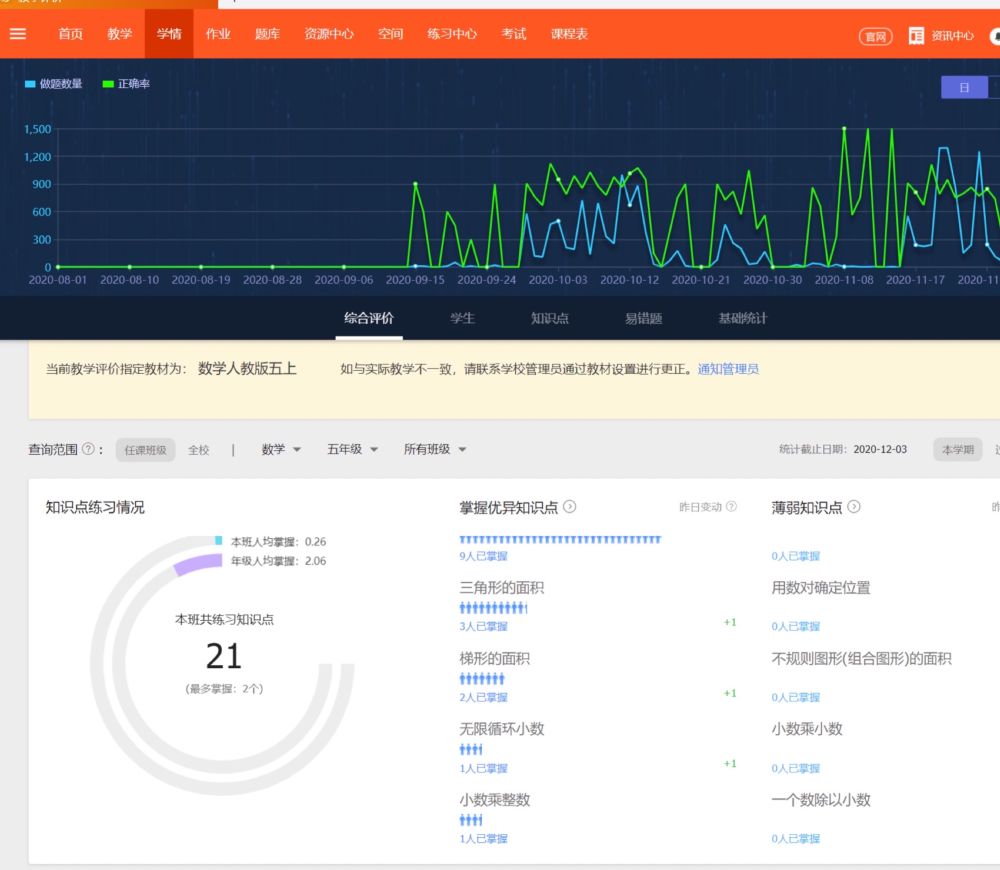Click help icon beside 昨日变动

[x=731, y=508]
